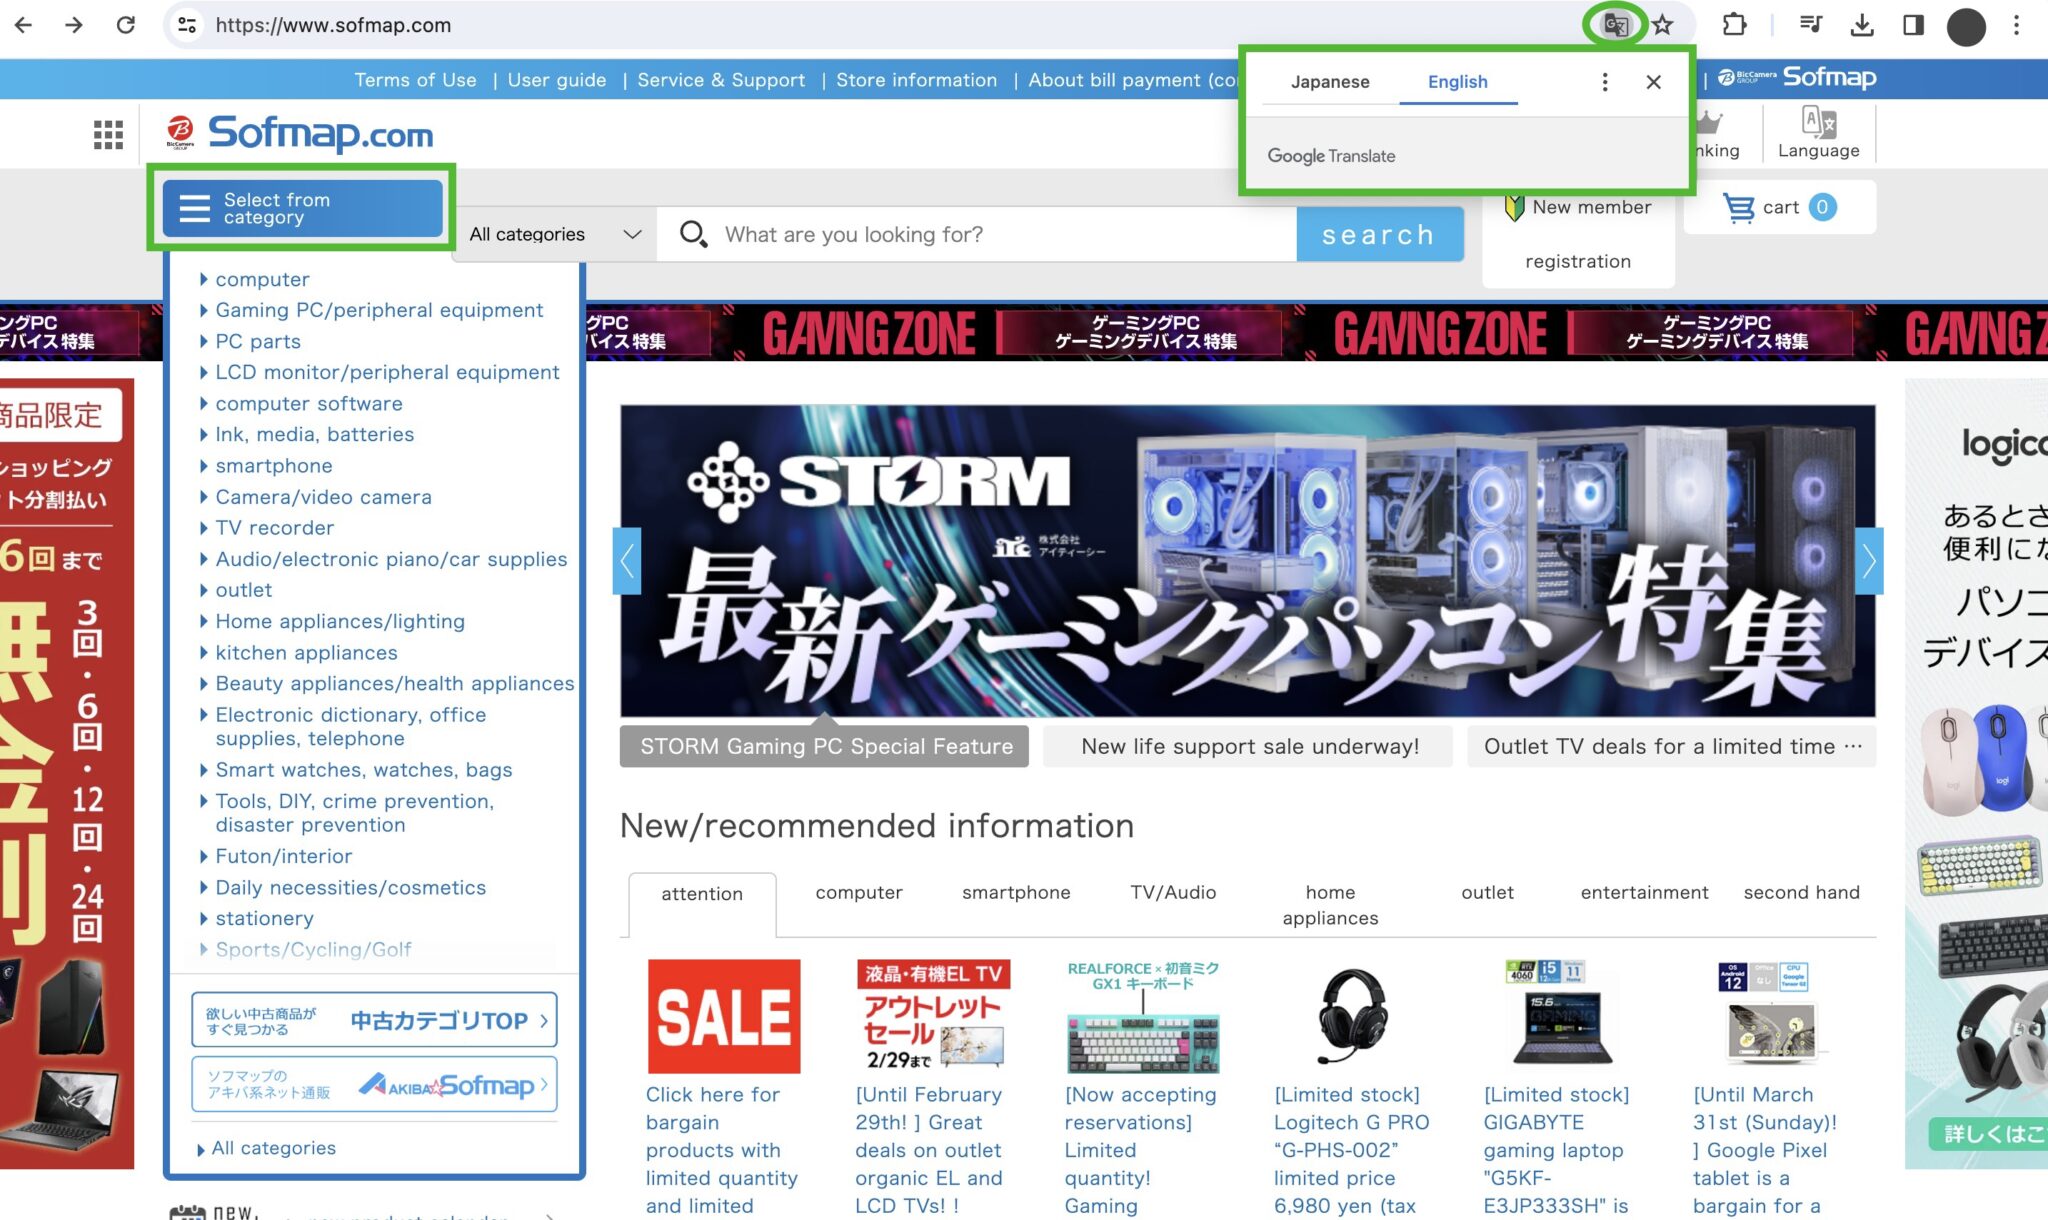Click New member registration
Viewport: 2048px width, 1220px height.
click(1580, 233)
